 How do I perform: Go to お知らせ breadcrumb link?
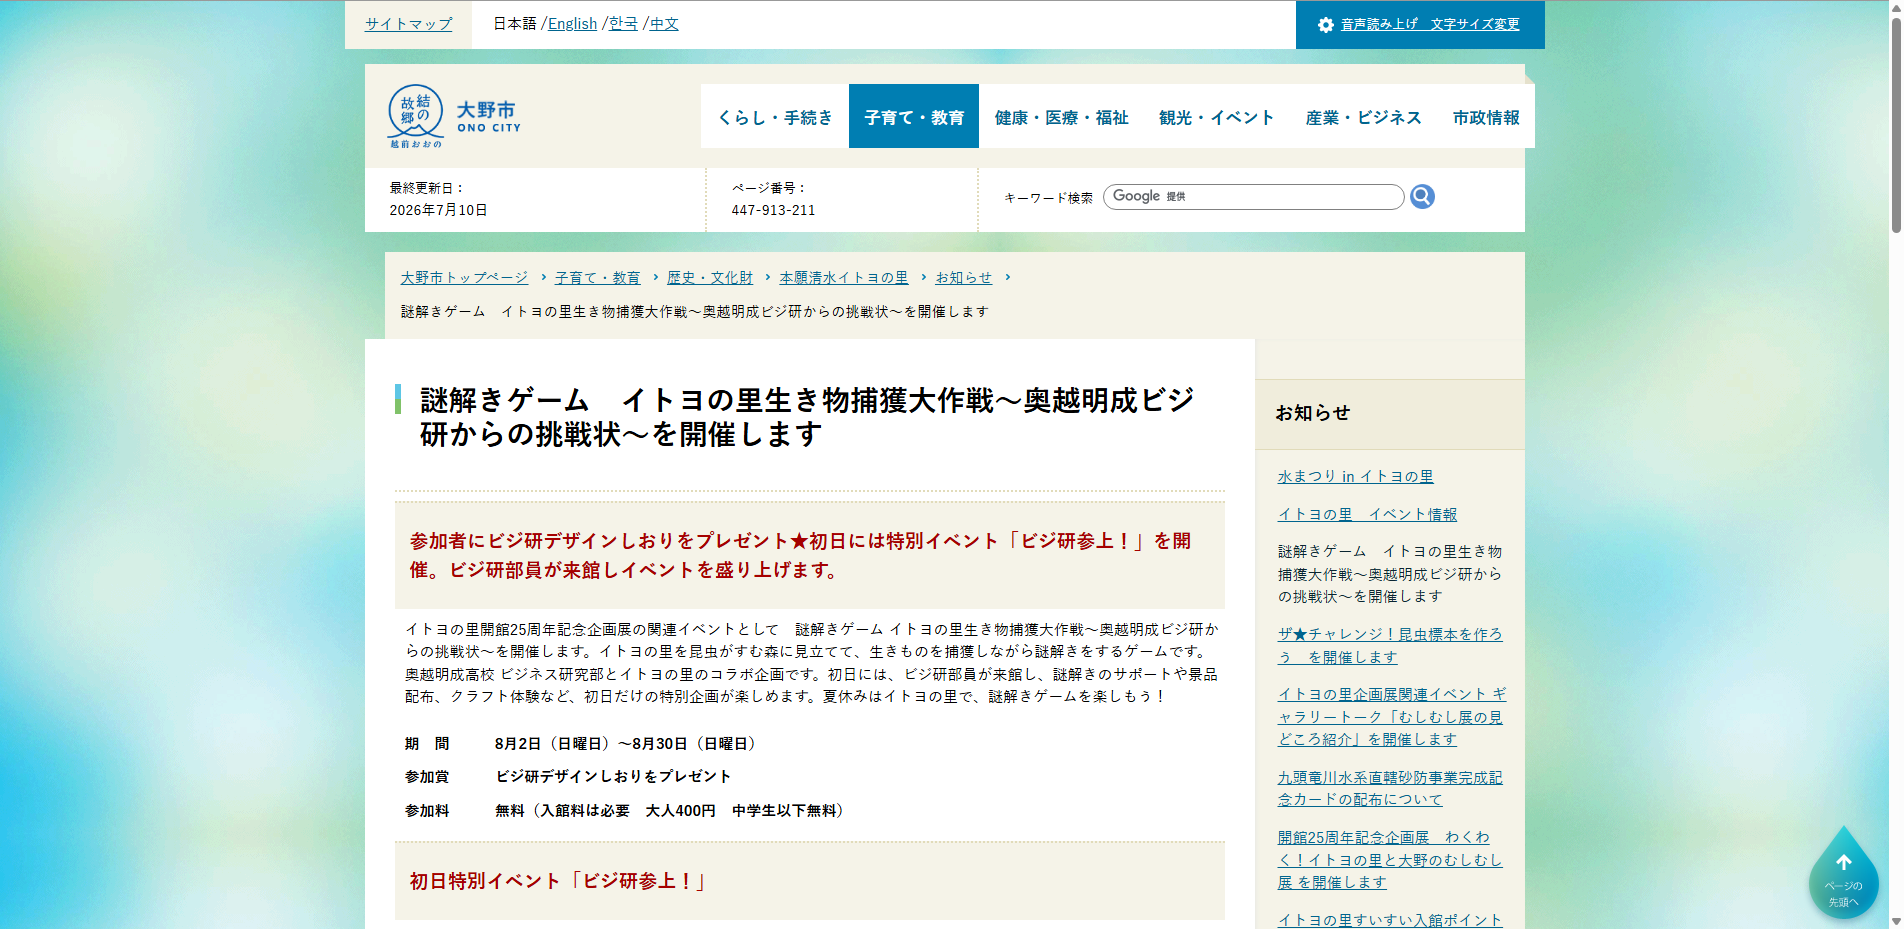tap(964, 278)
